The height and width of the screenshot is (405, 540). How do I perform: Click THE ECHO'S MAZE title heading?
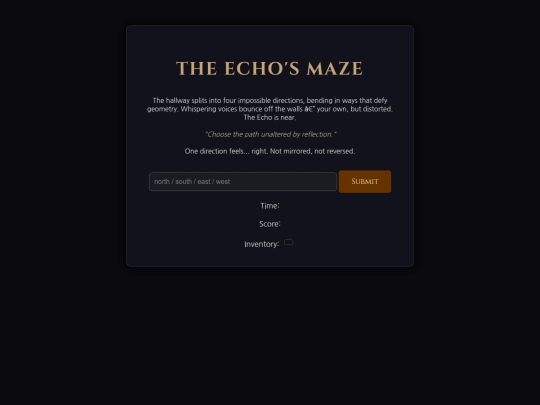click(270, 69)
